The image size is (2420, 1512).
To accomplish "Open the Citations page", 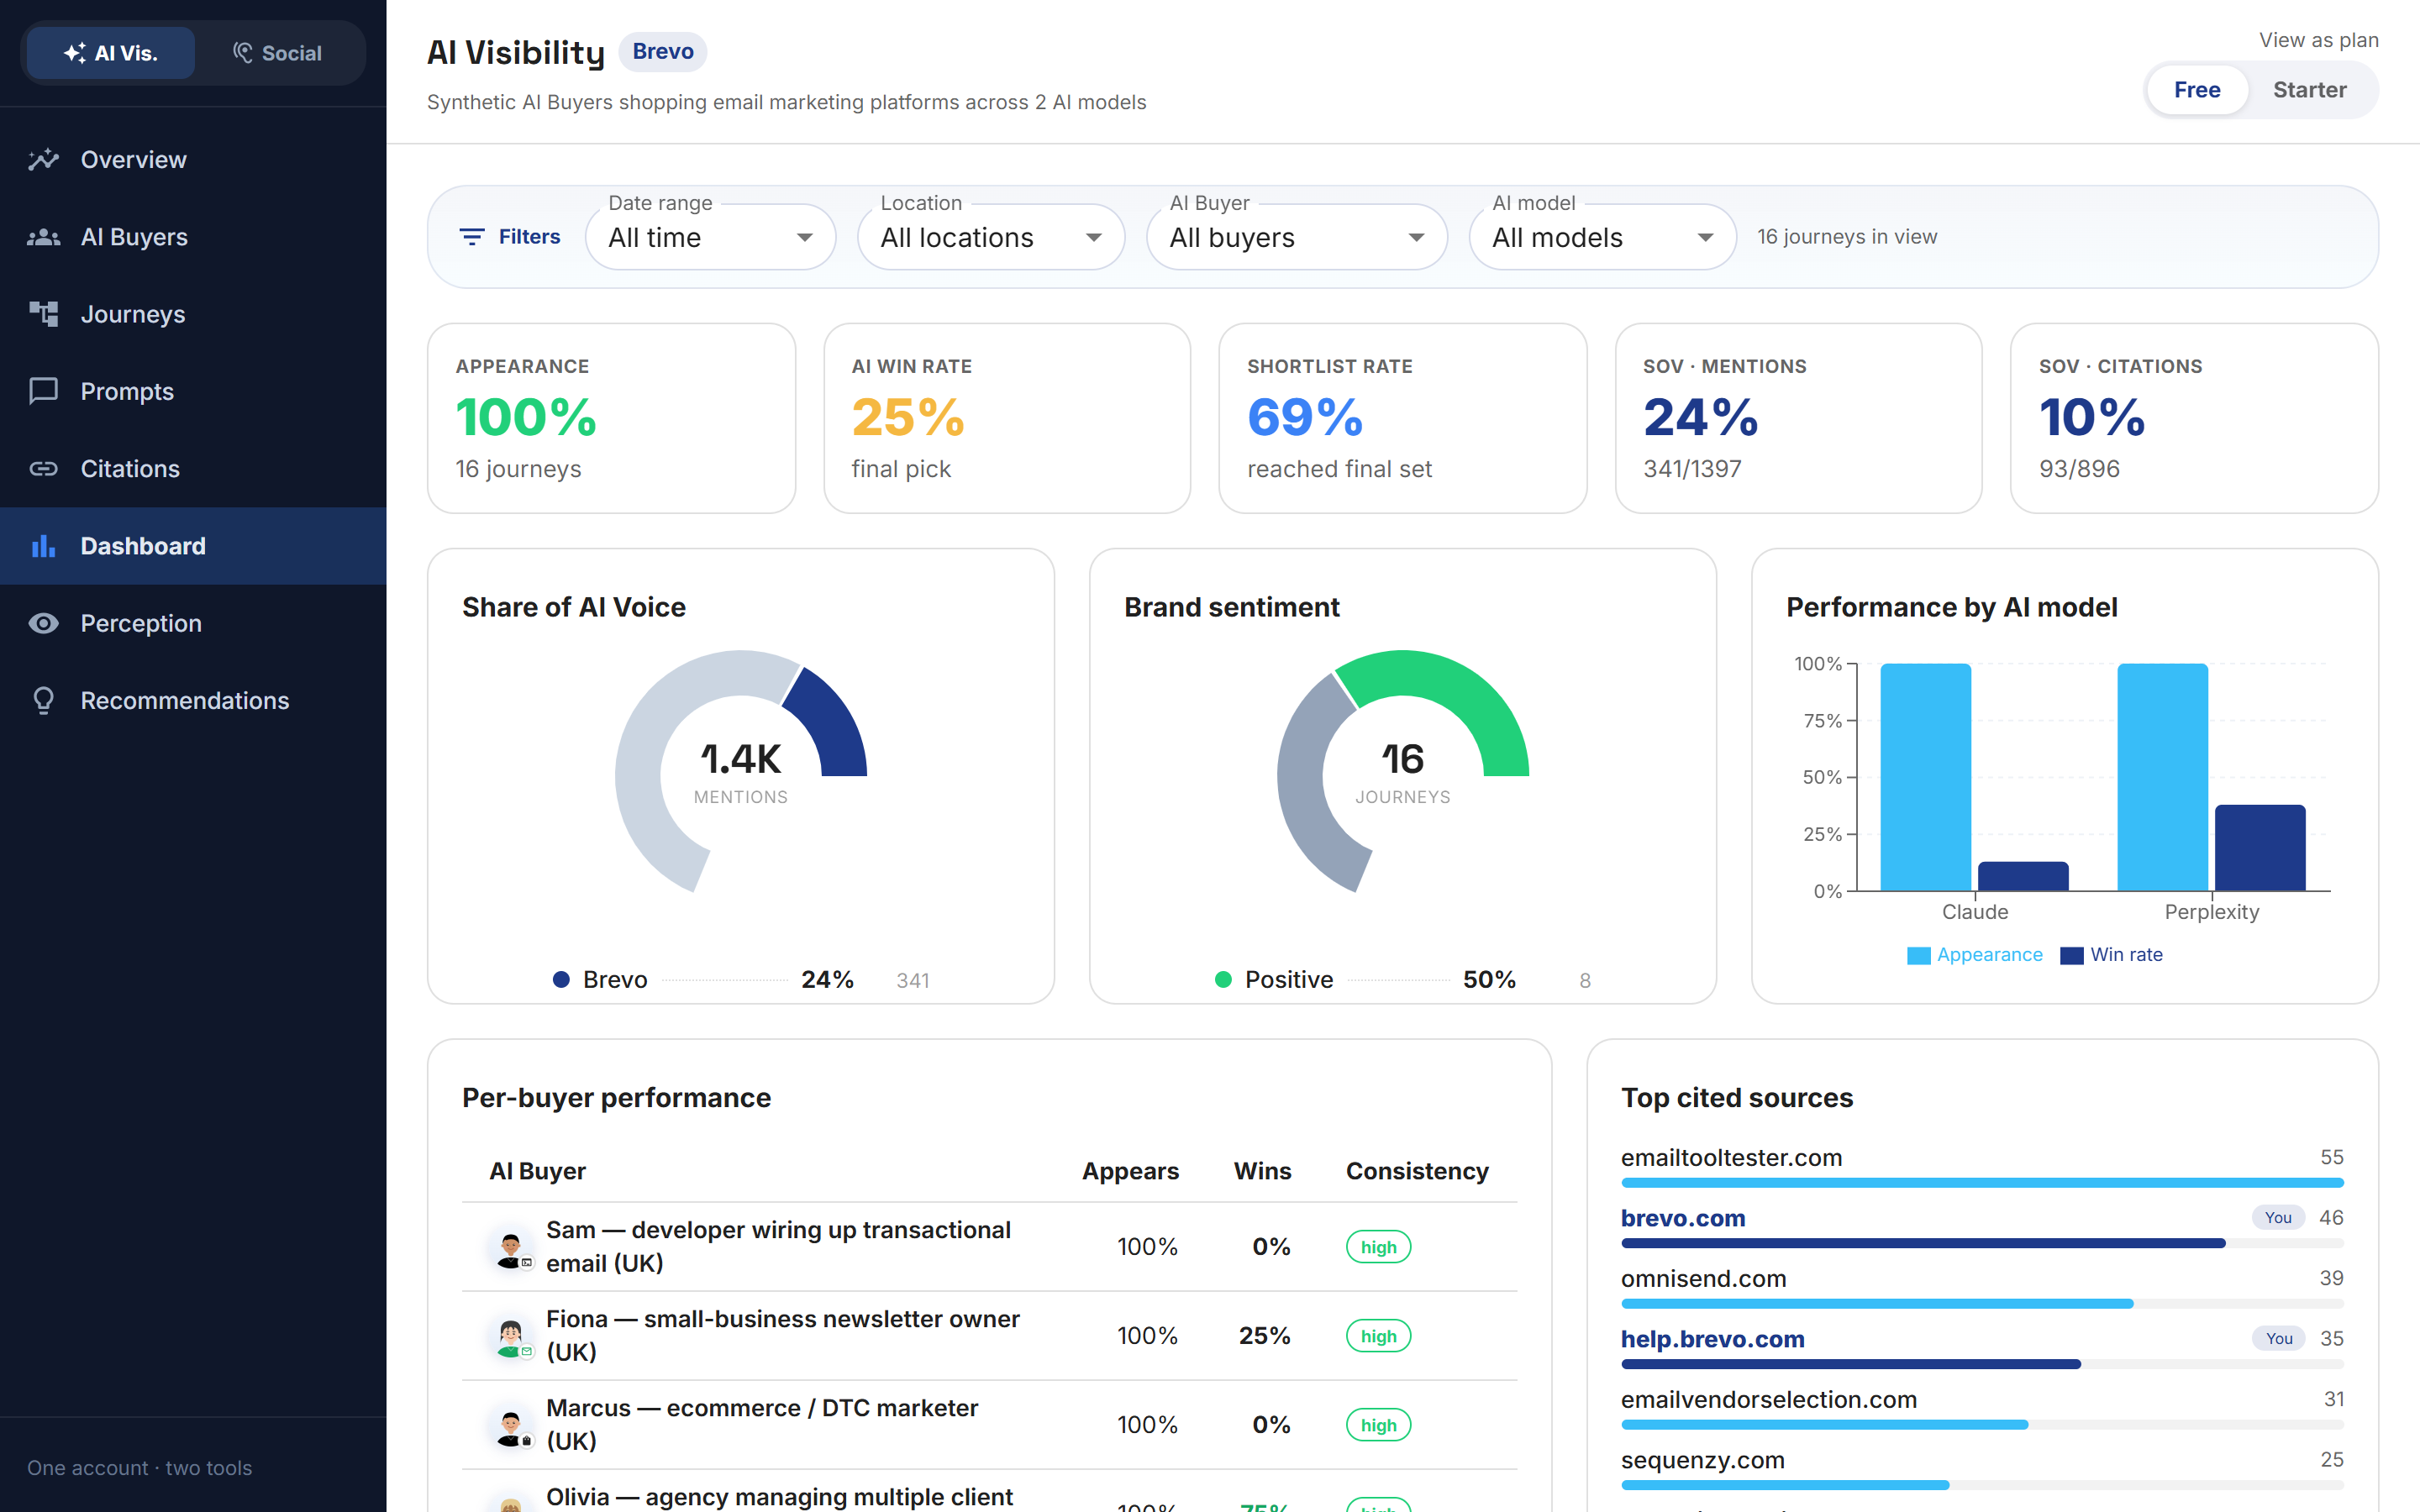I will pos(193,469).
